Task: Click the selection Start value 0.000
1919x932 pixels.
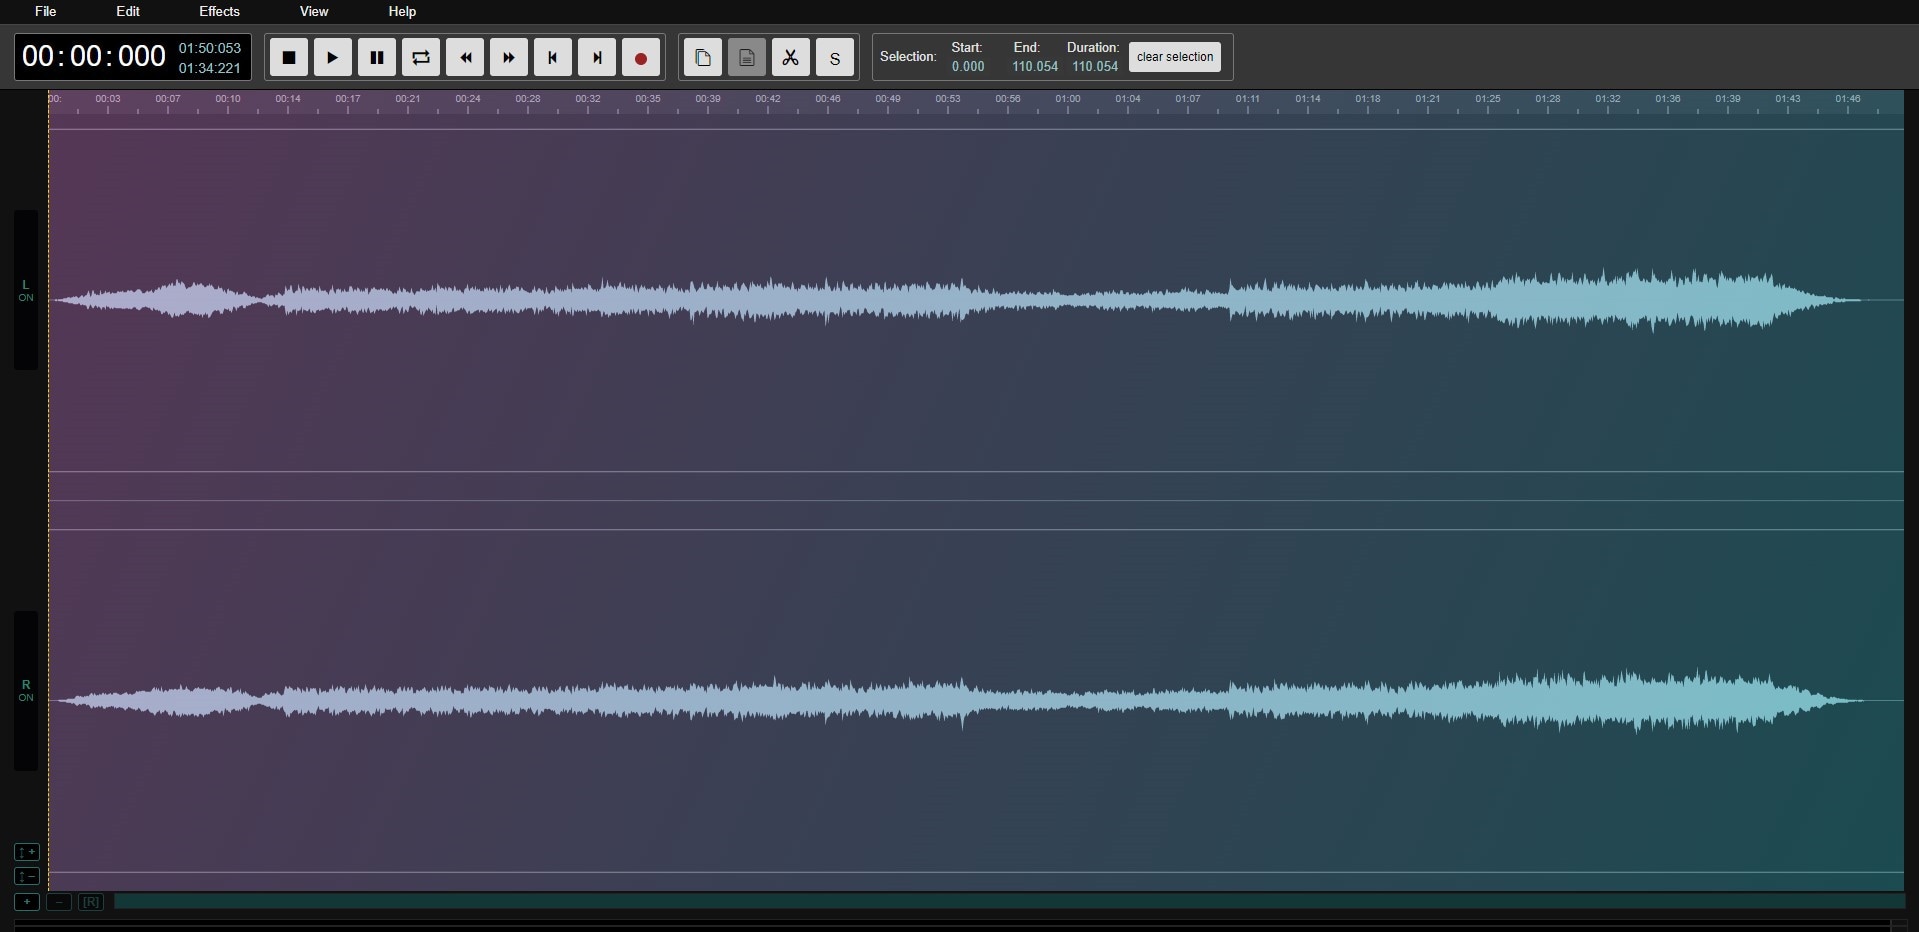Action: coord(968,66)
